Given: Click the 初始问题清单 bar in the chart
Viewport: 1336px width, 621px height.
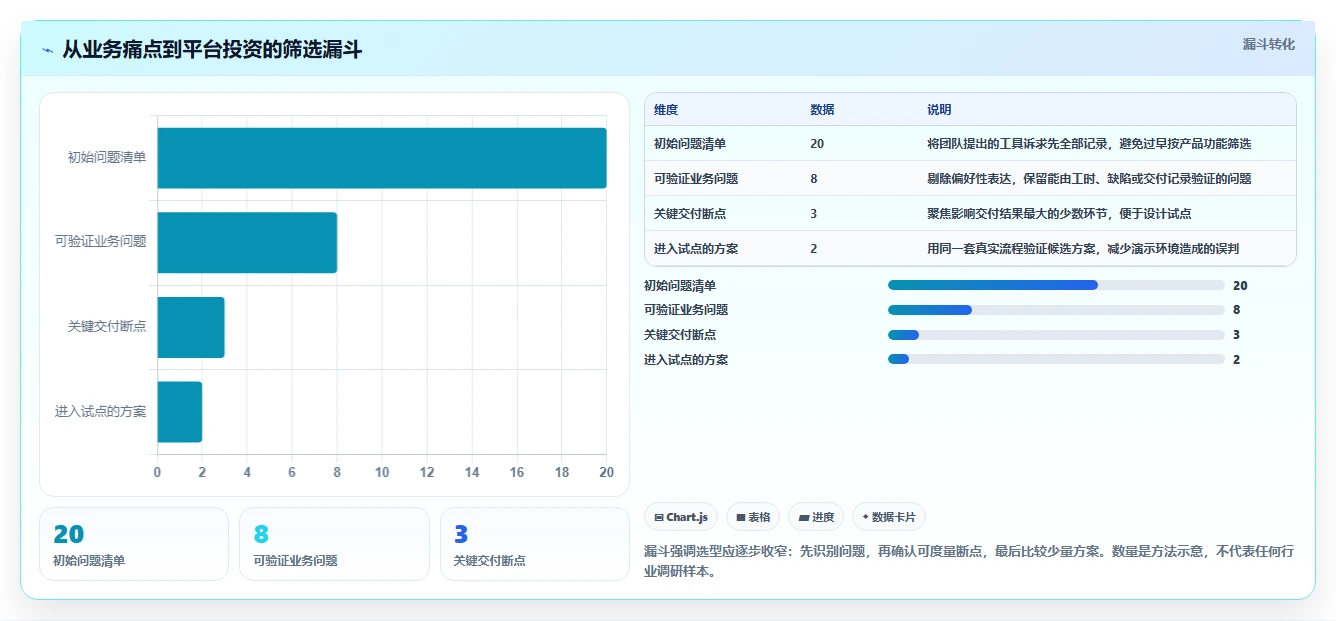Looking at the screenshot, I should tap(382, 158).
